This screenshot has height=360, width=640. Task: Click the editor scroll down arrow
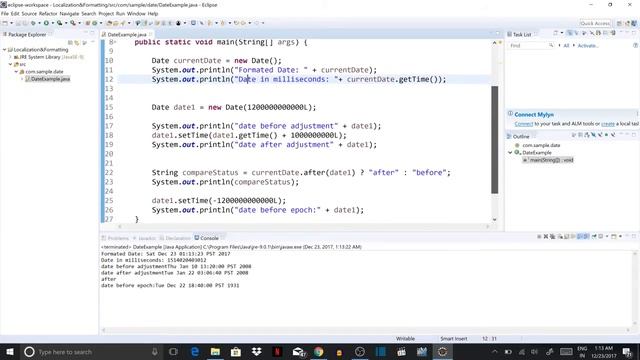click(494, 220)
